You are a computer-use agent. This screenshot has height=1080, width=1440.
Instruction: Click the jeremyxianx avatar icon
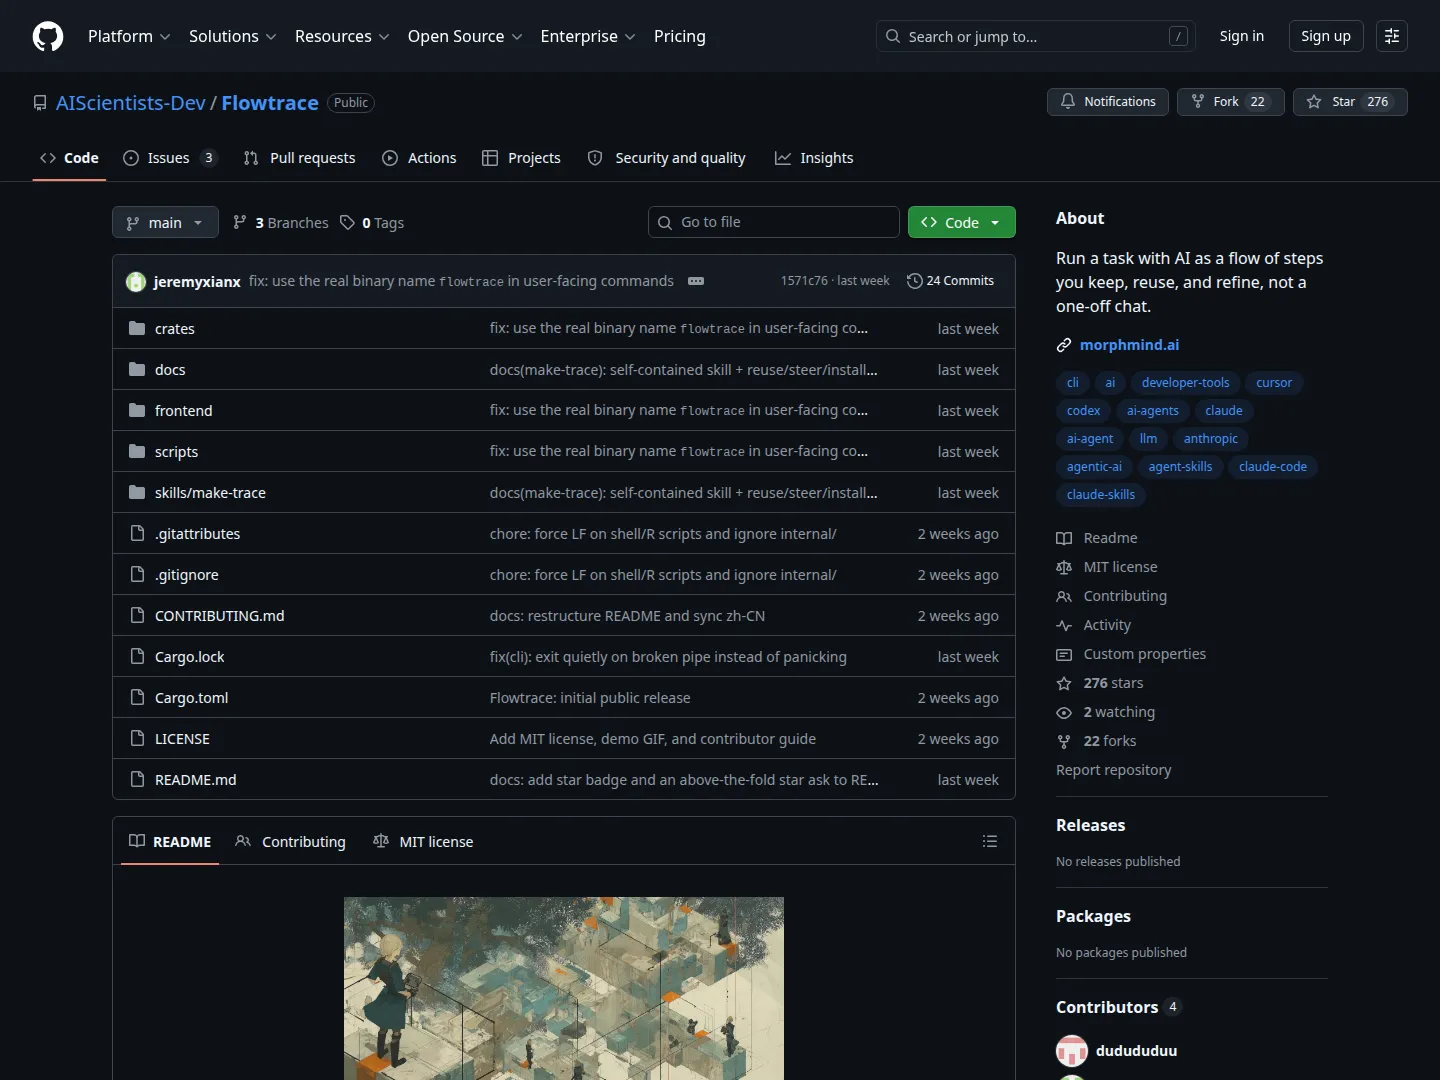point(136,282)
